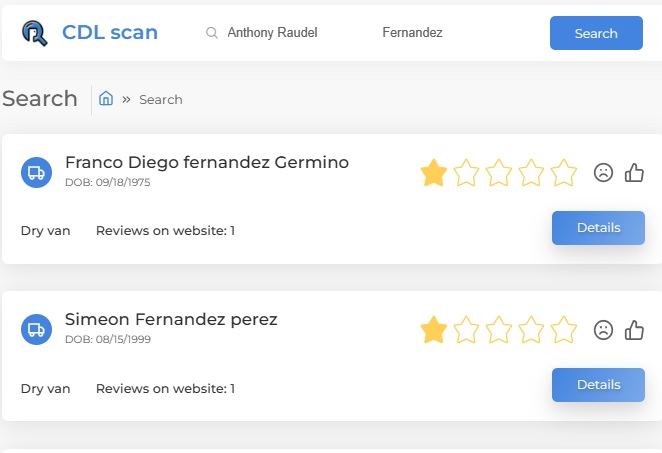The image size is (662, 453).
Task: Click first star on Franco's rating
Action: point(434,173)
